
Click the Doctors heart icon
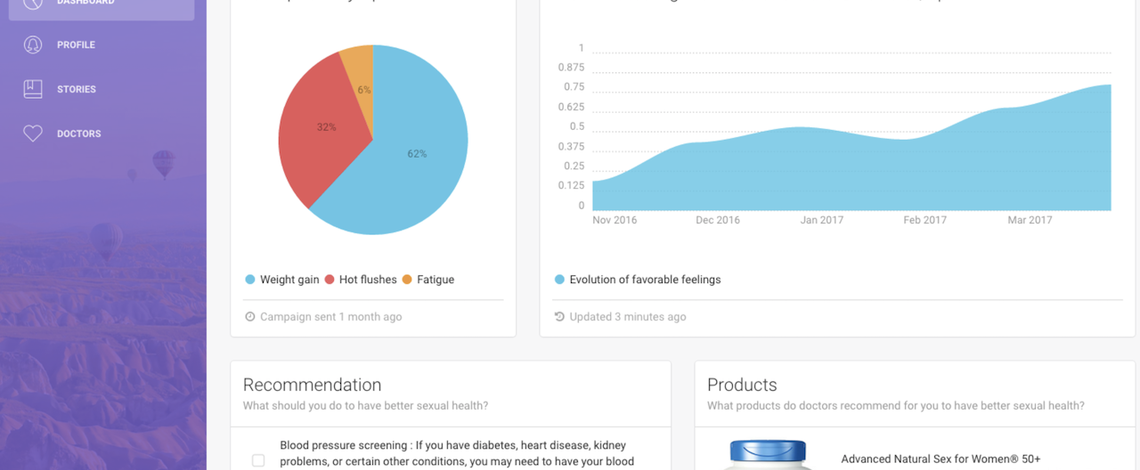pyautogui.click(x=33, y=133)
